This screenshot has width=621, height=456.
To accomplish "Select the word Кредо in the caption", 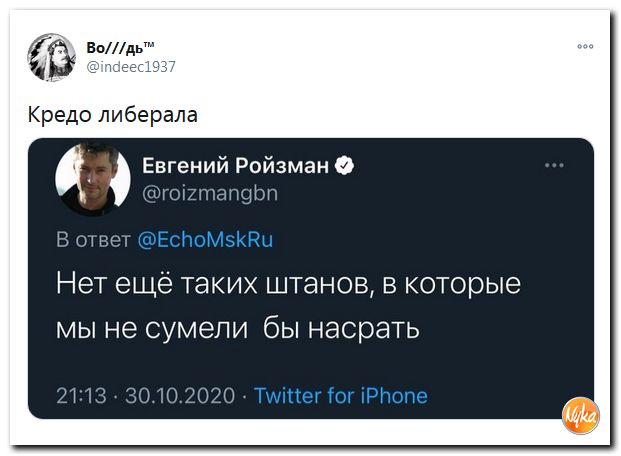I will (x=59, y=115).
